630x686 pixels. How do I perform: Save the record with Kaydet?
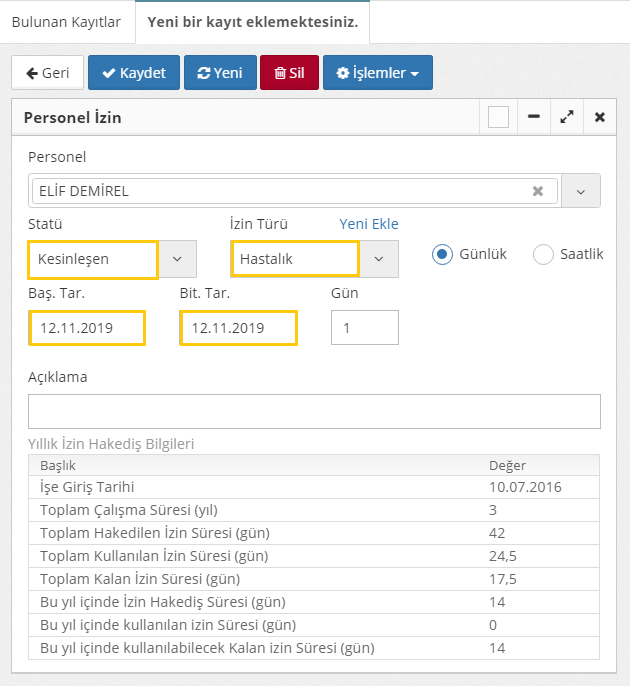133,73
